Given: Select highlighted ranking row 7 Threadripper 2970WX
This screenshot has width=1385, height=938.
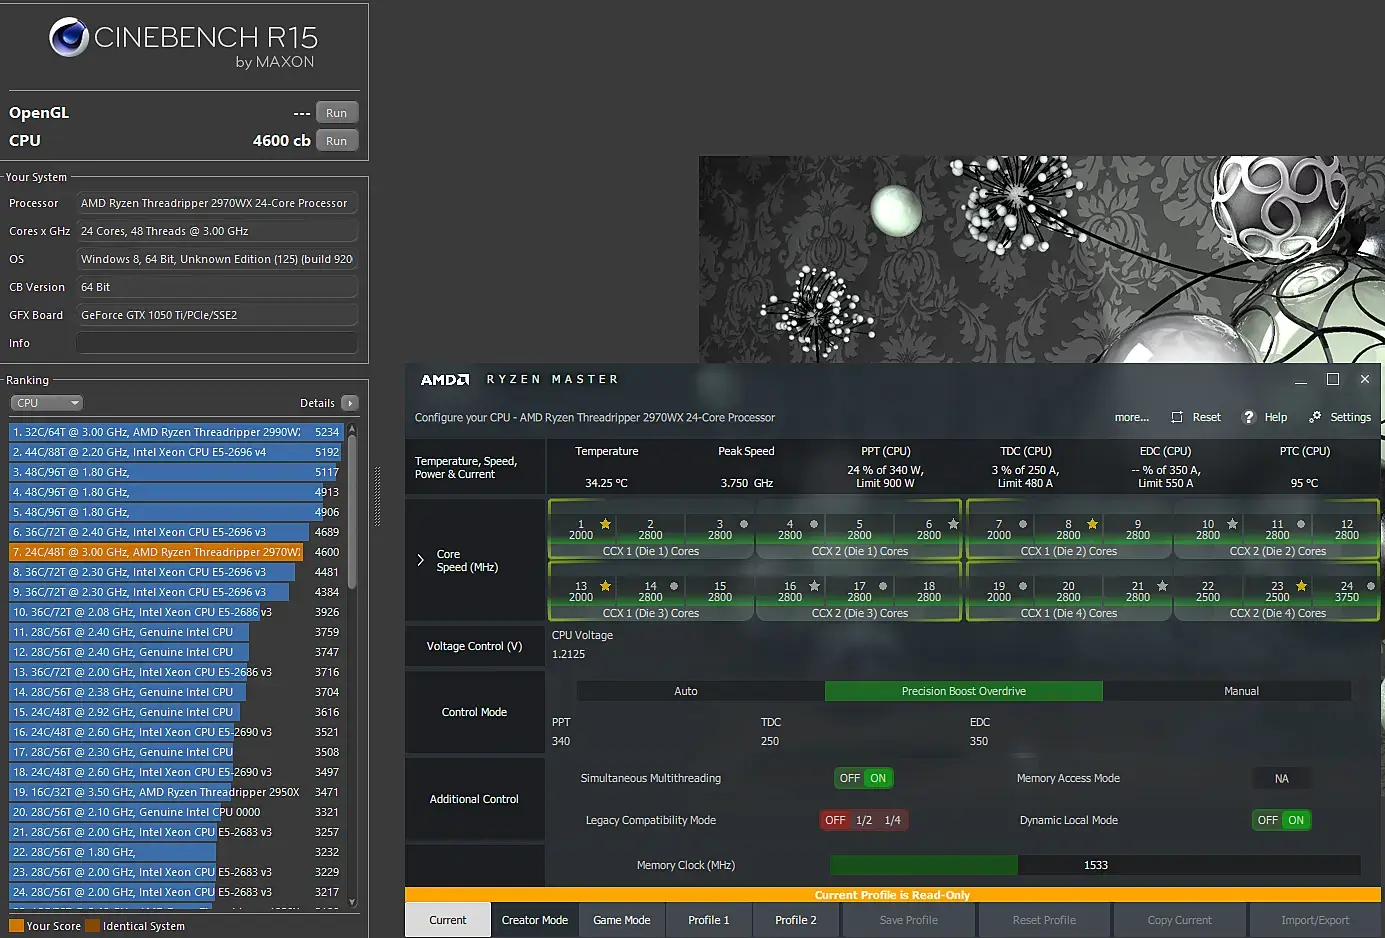Looking at the screenshot, I should point(176,552).
